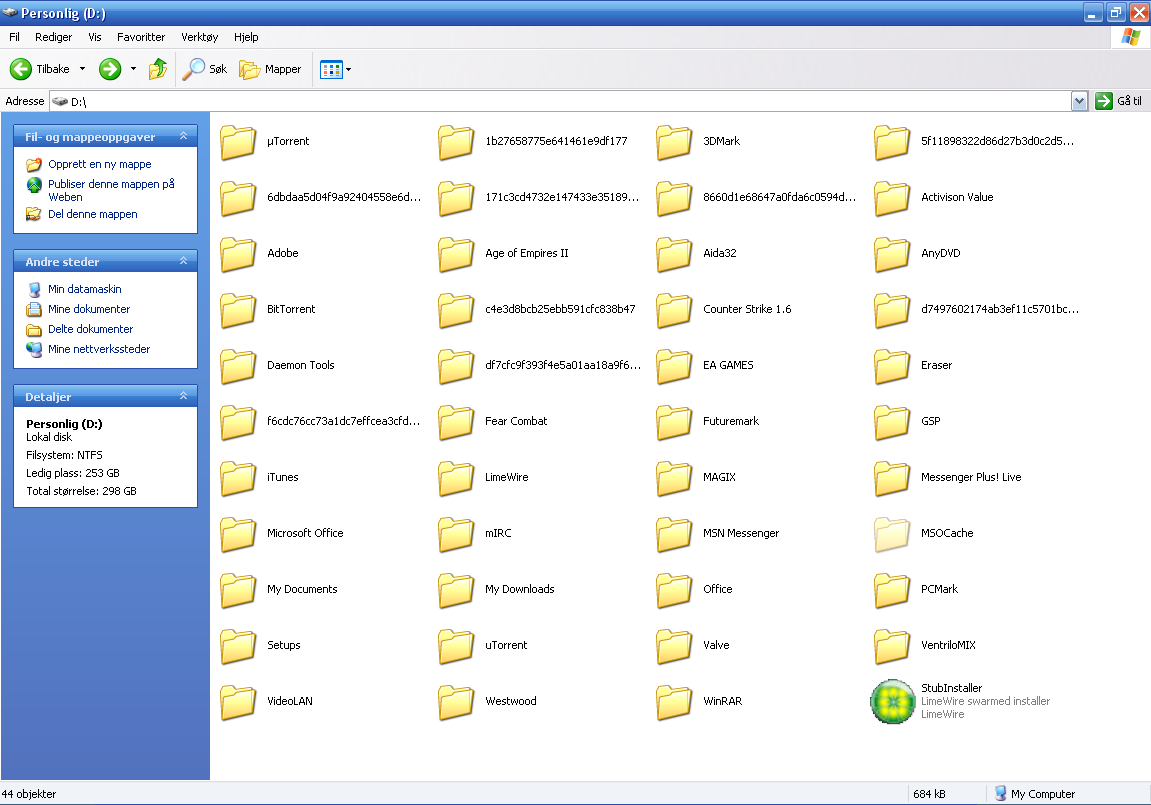Collapse the Detaljer panel
Screen dimensions: 1151x805
183,396
